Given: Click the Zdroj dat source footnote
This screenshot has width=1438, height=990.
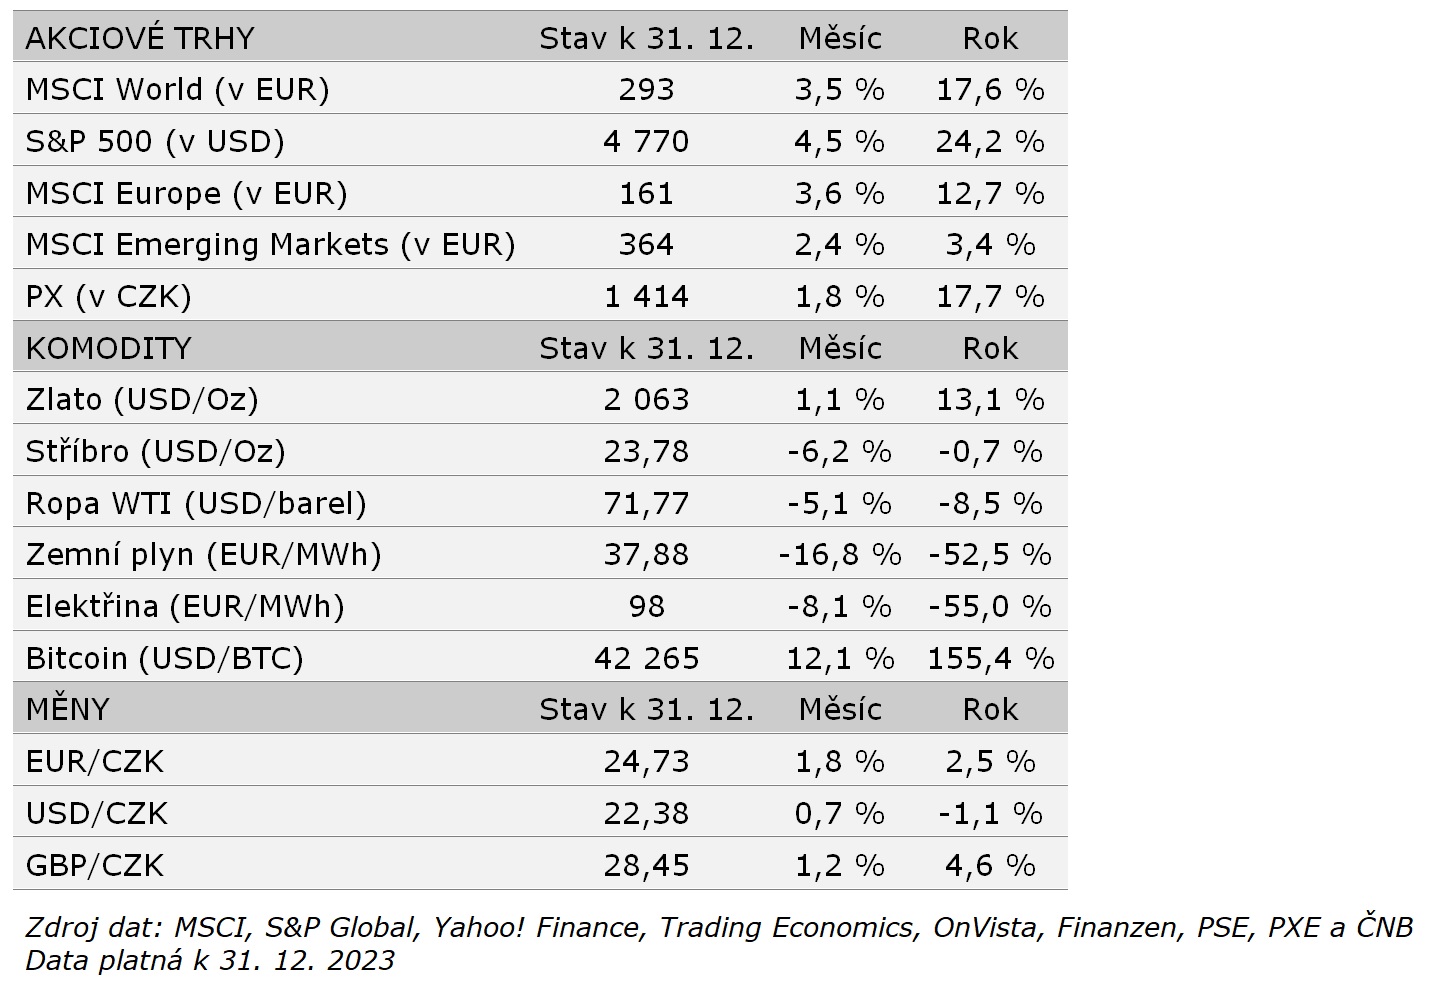Looking at the screenshot, I should coord(718,928).
